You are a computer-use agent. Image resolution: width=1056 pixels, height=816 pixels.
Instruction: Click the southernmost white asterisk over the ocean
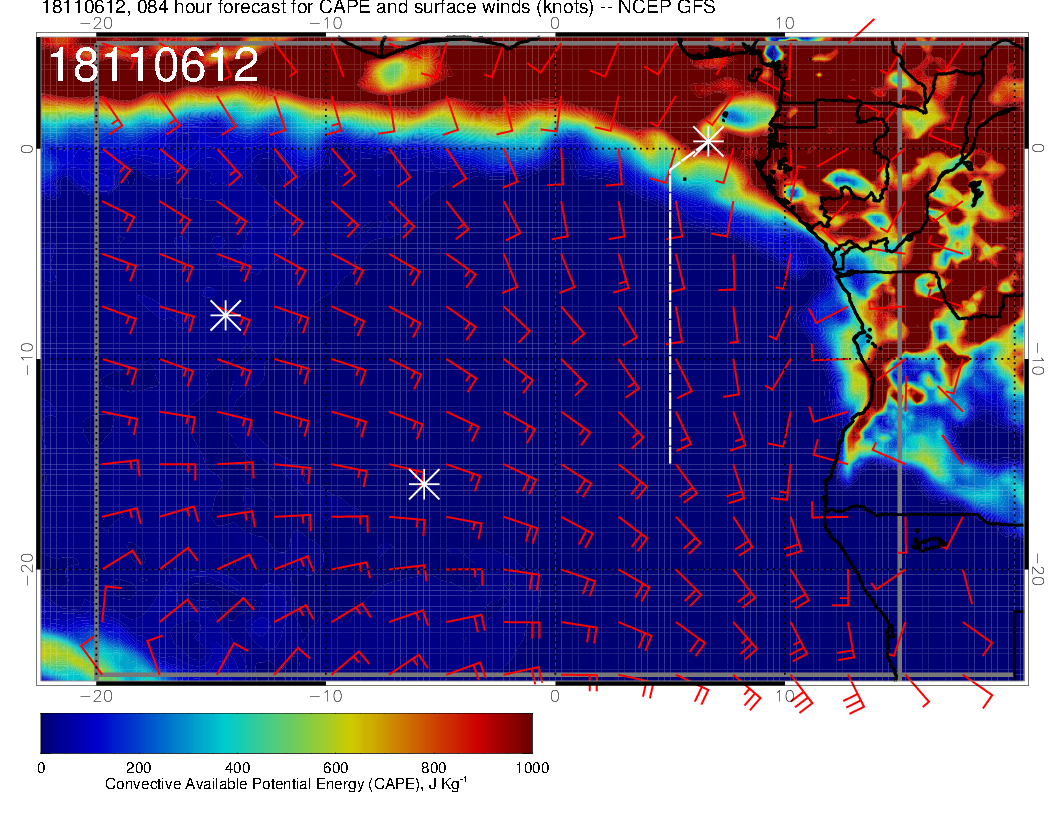click(x=423, y=483)
